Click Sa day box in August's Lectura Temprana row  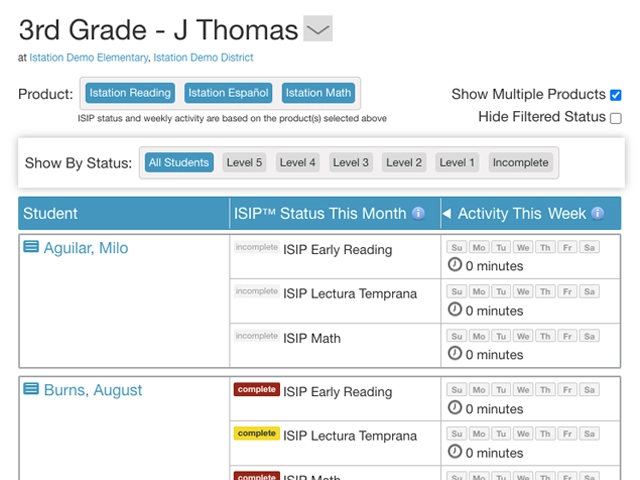(x=589, y=433)
